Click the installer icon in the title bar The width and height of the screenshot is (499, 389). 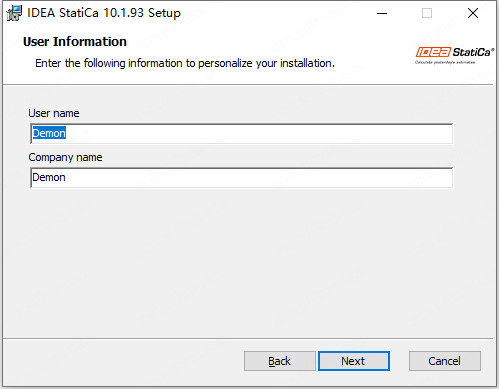(14, 13)
